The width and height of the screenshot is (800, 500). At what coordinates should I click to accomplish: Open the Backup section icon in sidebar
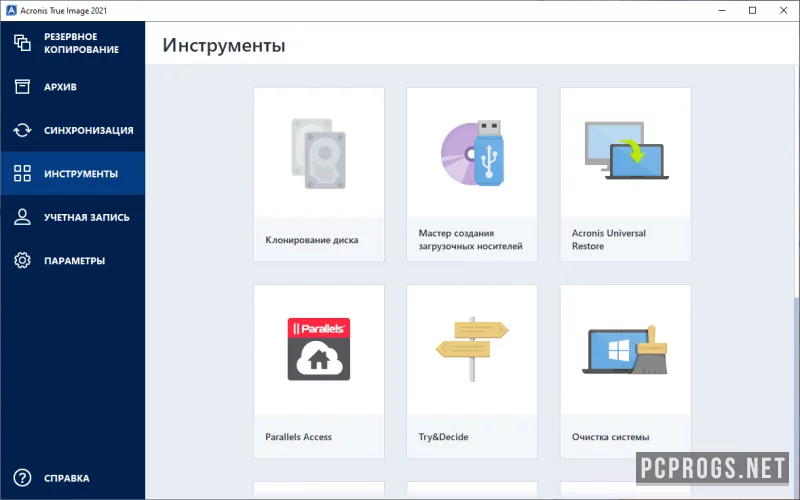pos(22,43)
